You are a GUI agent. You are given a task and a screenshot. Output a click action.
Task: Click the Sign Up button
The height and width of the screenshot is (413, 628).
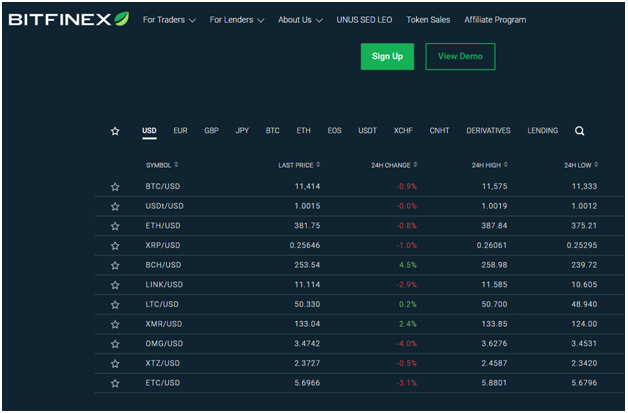[387, 56]
